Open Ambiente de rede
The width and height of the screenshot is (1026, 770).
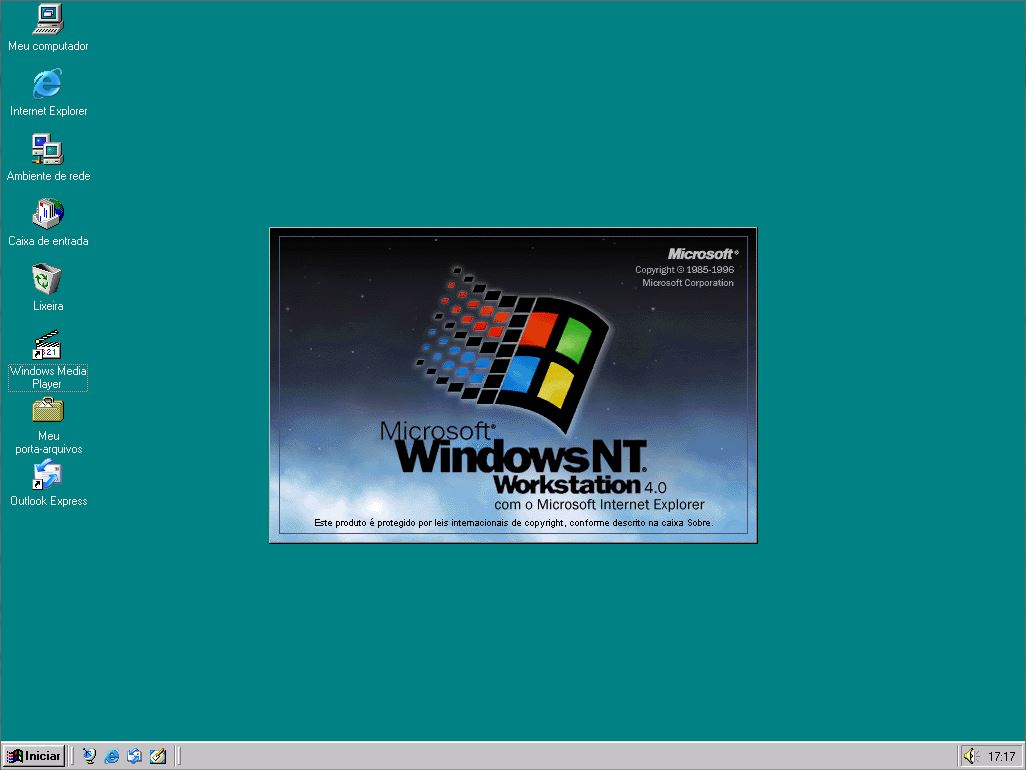(47, 150)
